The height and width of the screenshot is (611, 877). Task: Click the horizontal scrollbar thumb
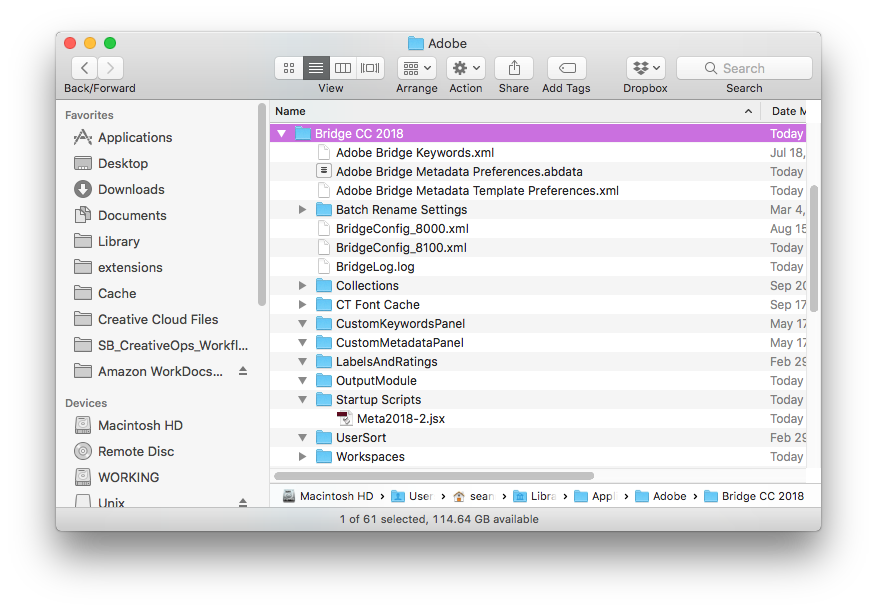(x=434, y=476)
